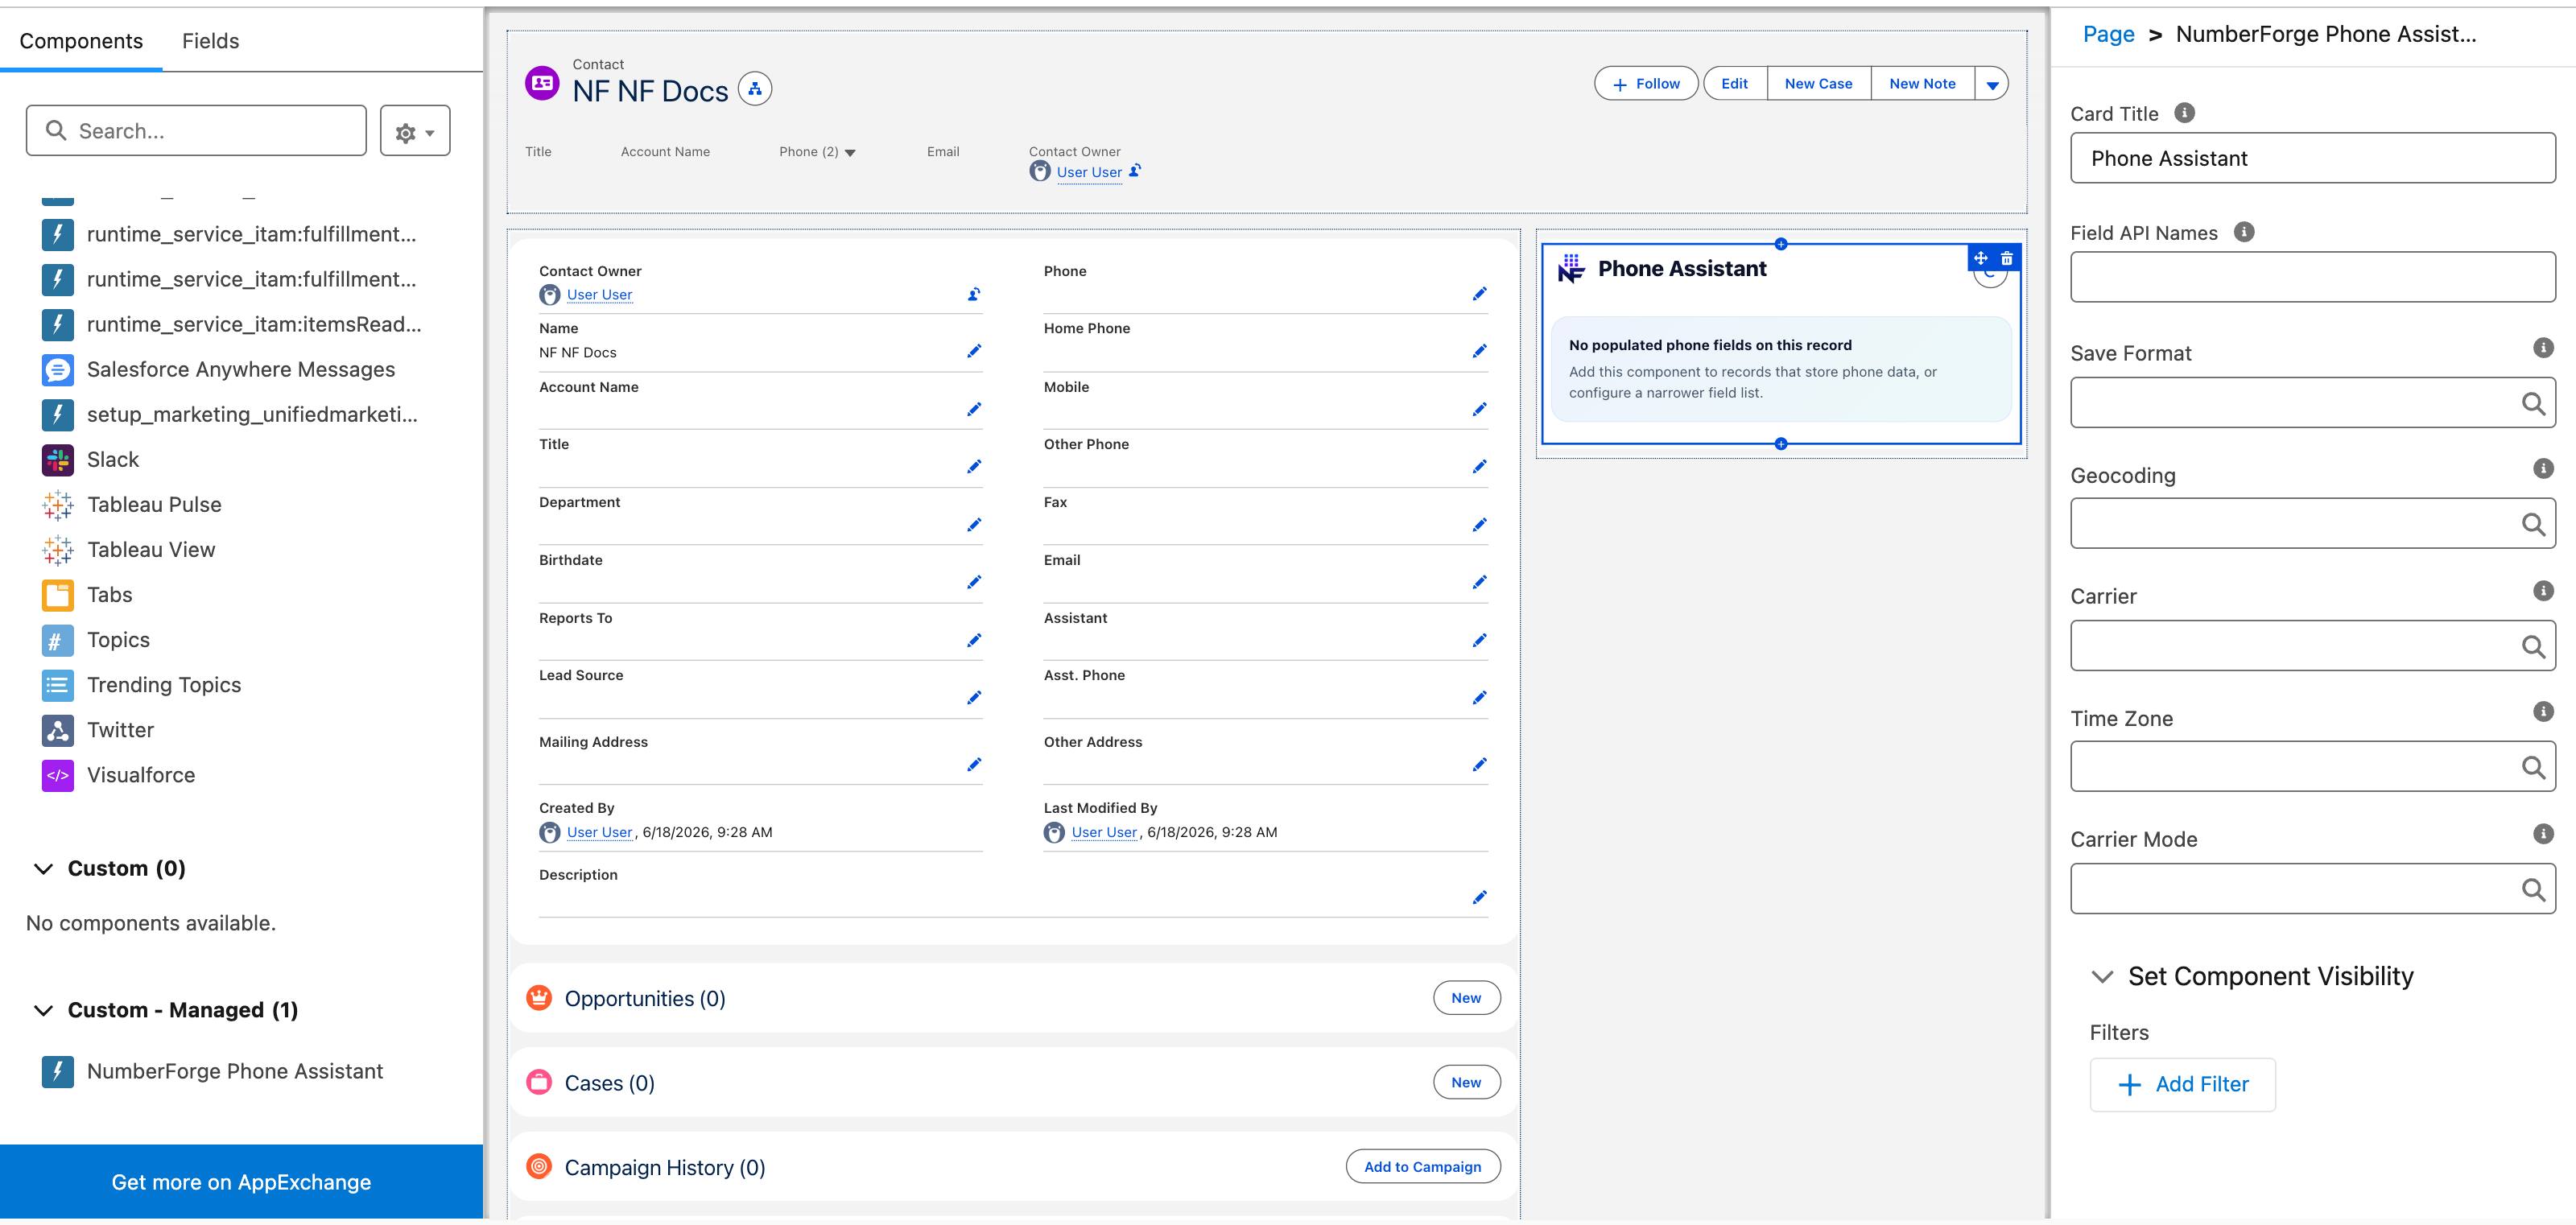Viewport: 2576px width, 1225px height.
Task: Click the edit pencil for Home Phone
Action: pyautogui.click(x=1479, y=351)
